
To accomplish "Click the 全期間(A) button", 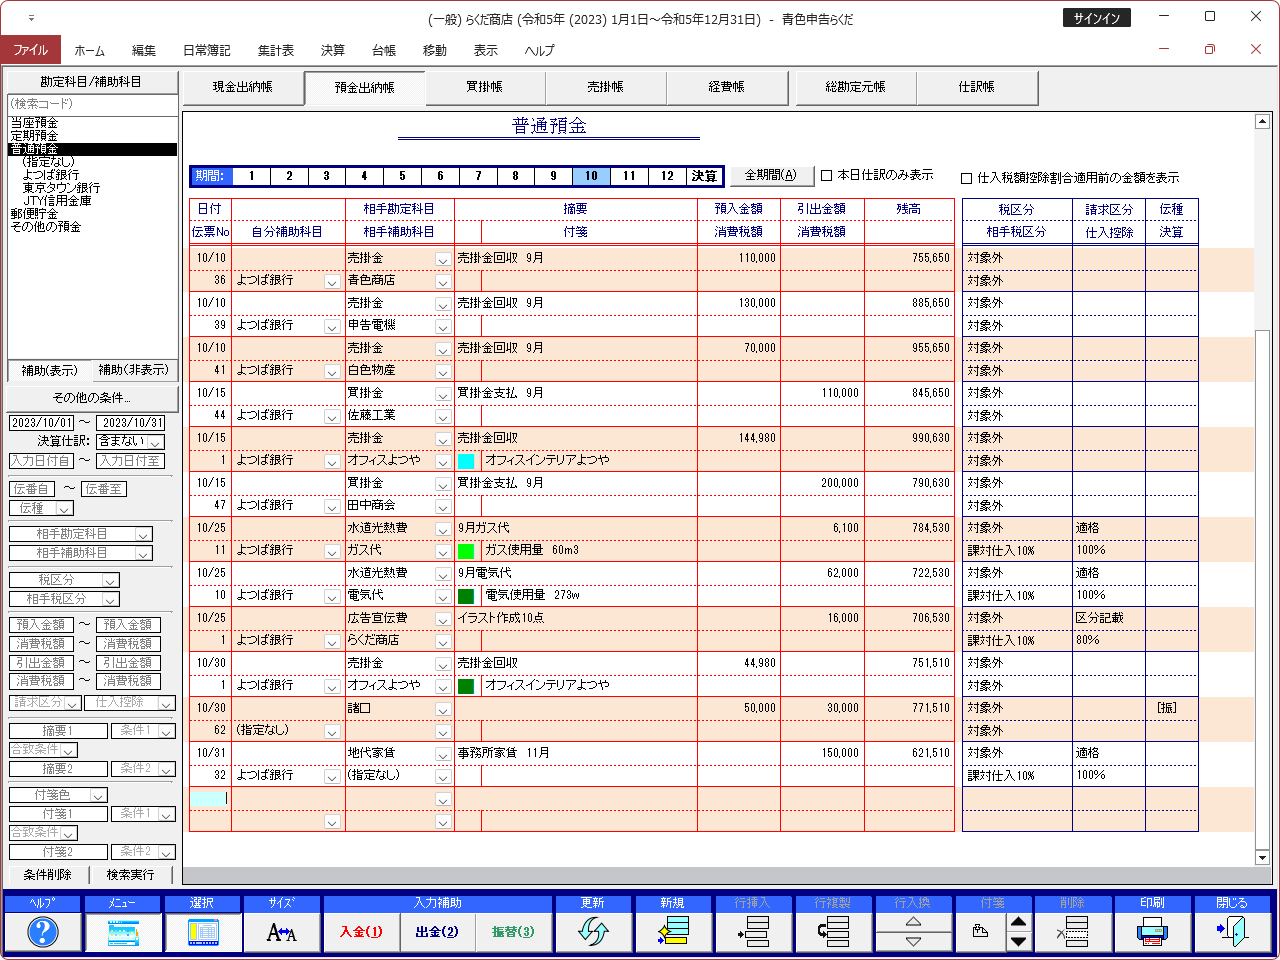I will [x=771, y=175].
